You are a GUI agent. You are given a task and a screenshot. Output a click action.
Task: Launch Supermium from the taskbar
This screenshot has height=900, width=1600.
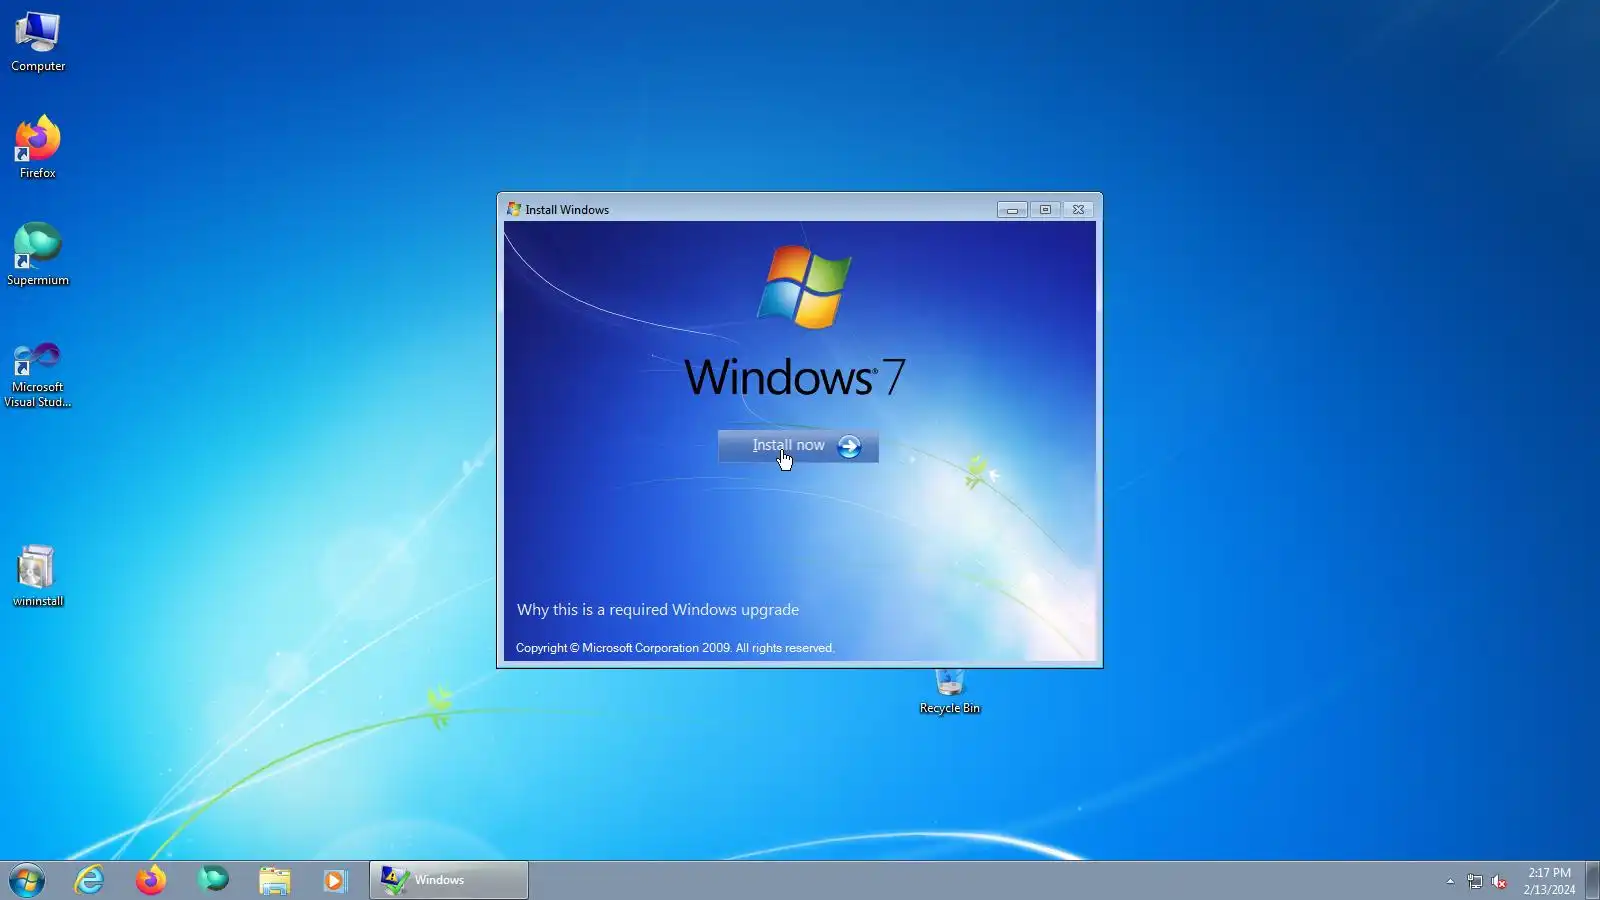(x=213, y=880)
